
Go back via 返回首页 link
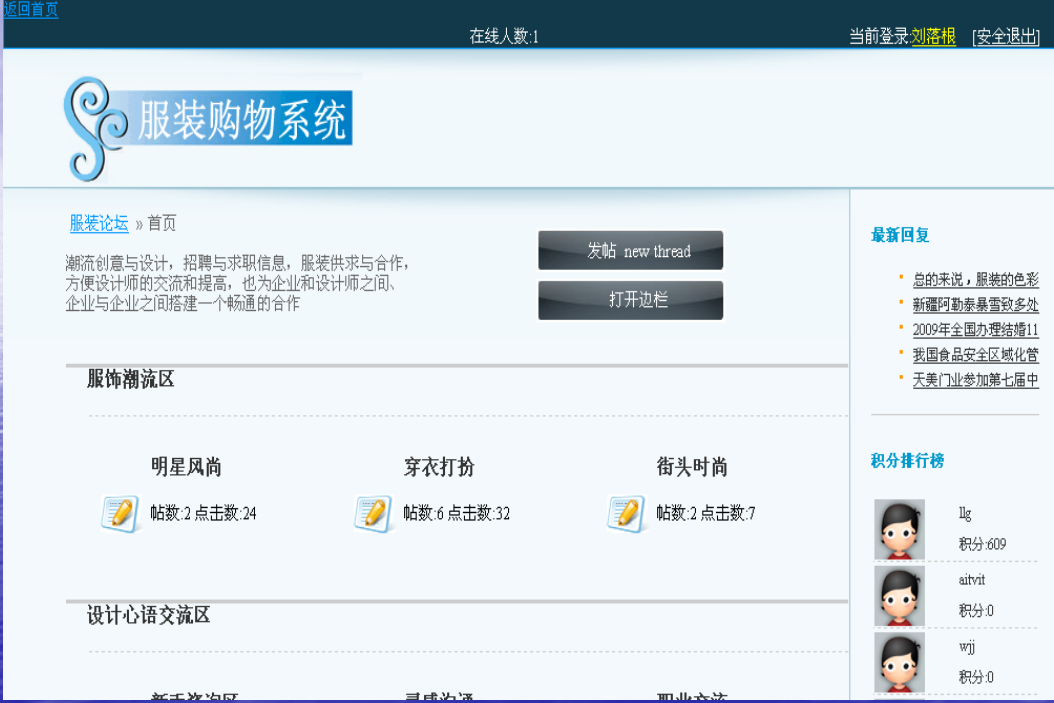coord(31,9)
